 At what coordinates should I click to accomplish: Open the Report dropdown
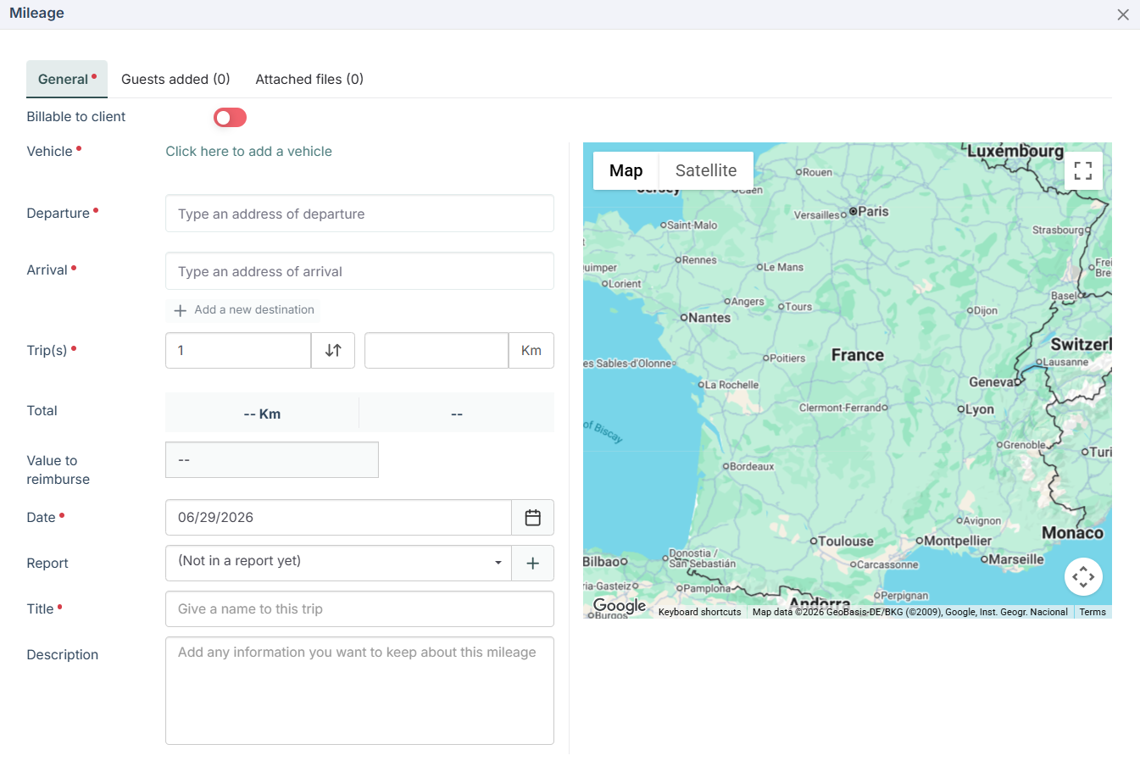coord(338,563)
